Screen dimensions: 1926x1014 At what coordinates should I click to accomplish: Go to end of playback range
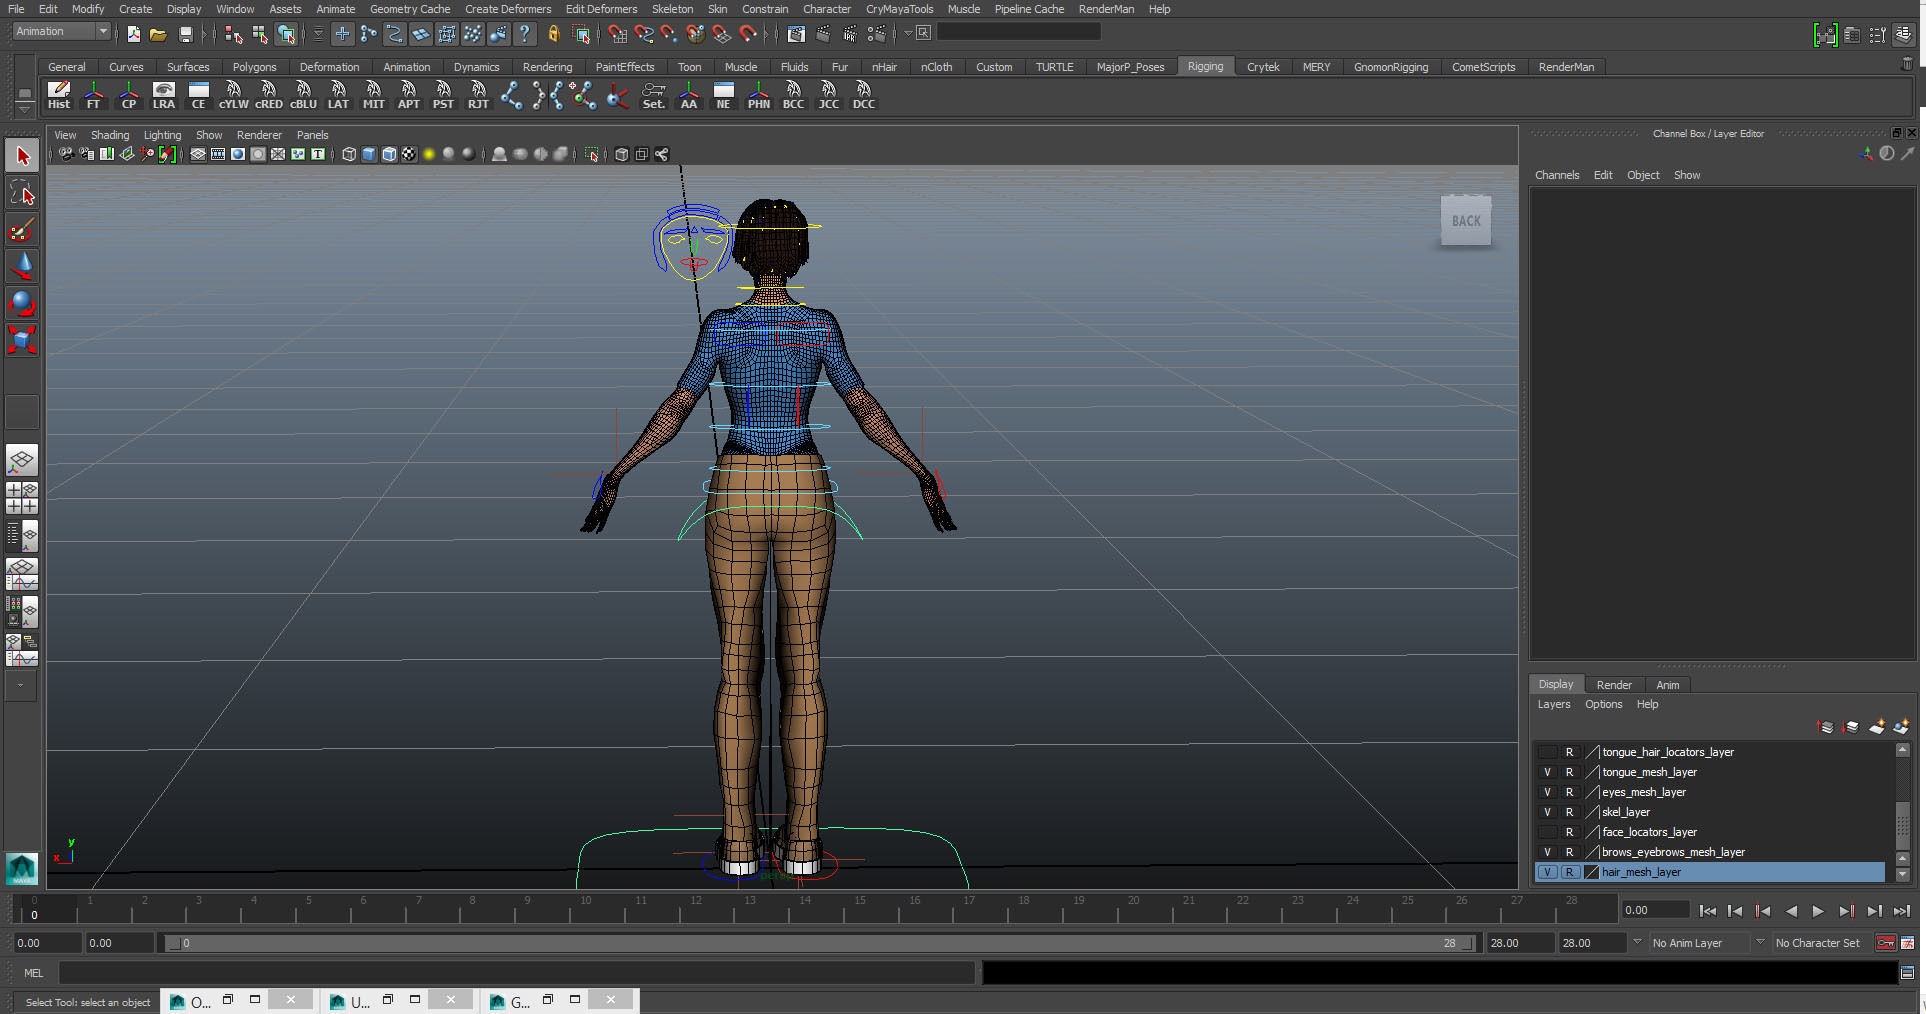pos(1902,911)
